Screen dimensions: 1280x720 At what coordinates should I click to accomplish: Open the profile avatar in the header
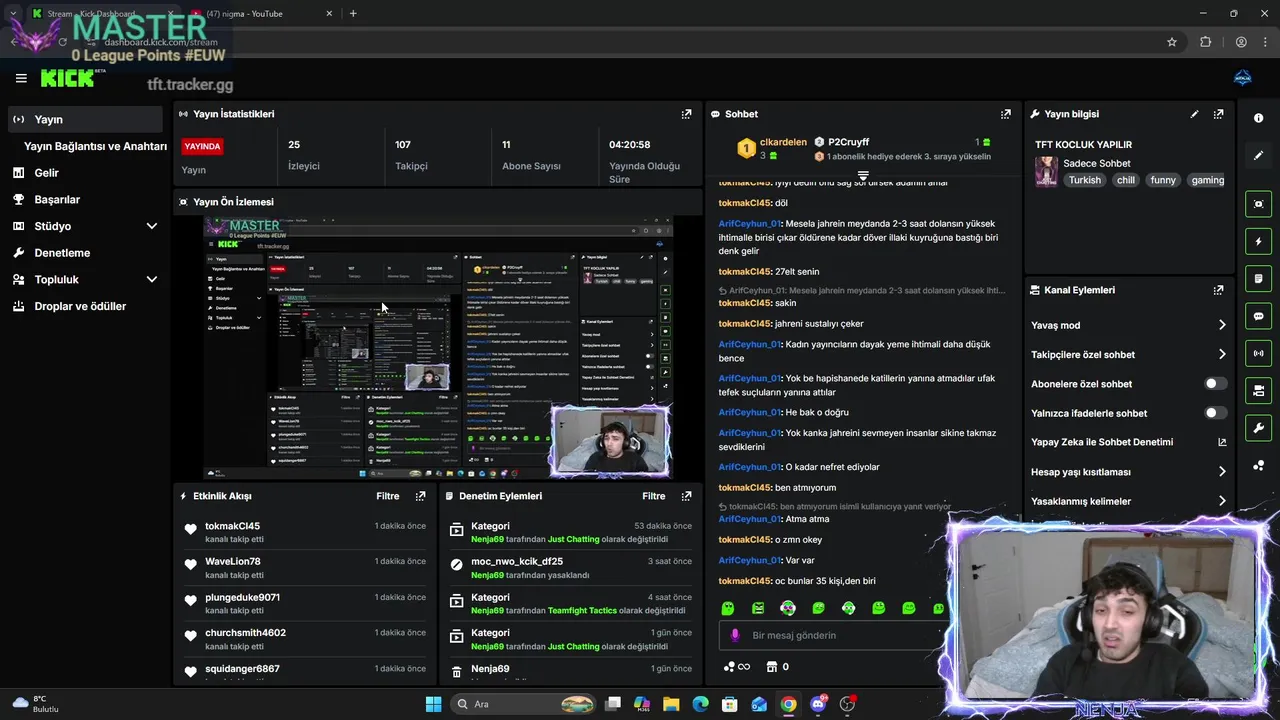1242,78
